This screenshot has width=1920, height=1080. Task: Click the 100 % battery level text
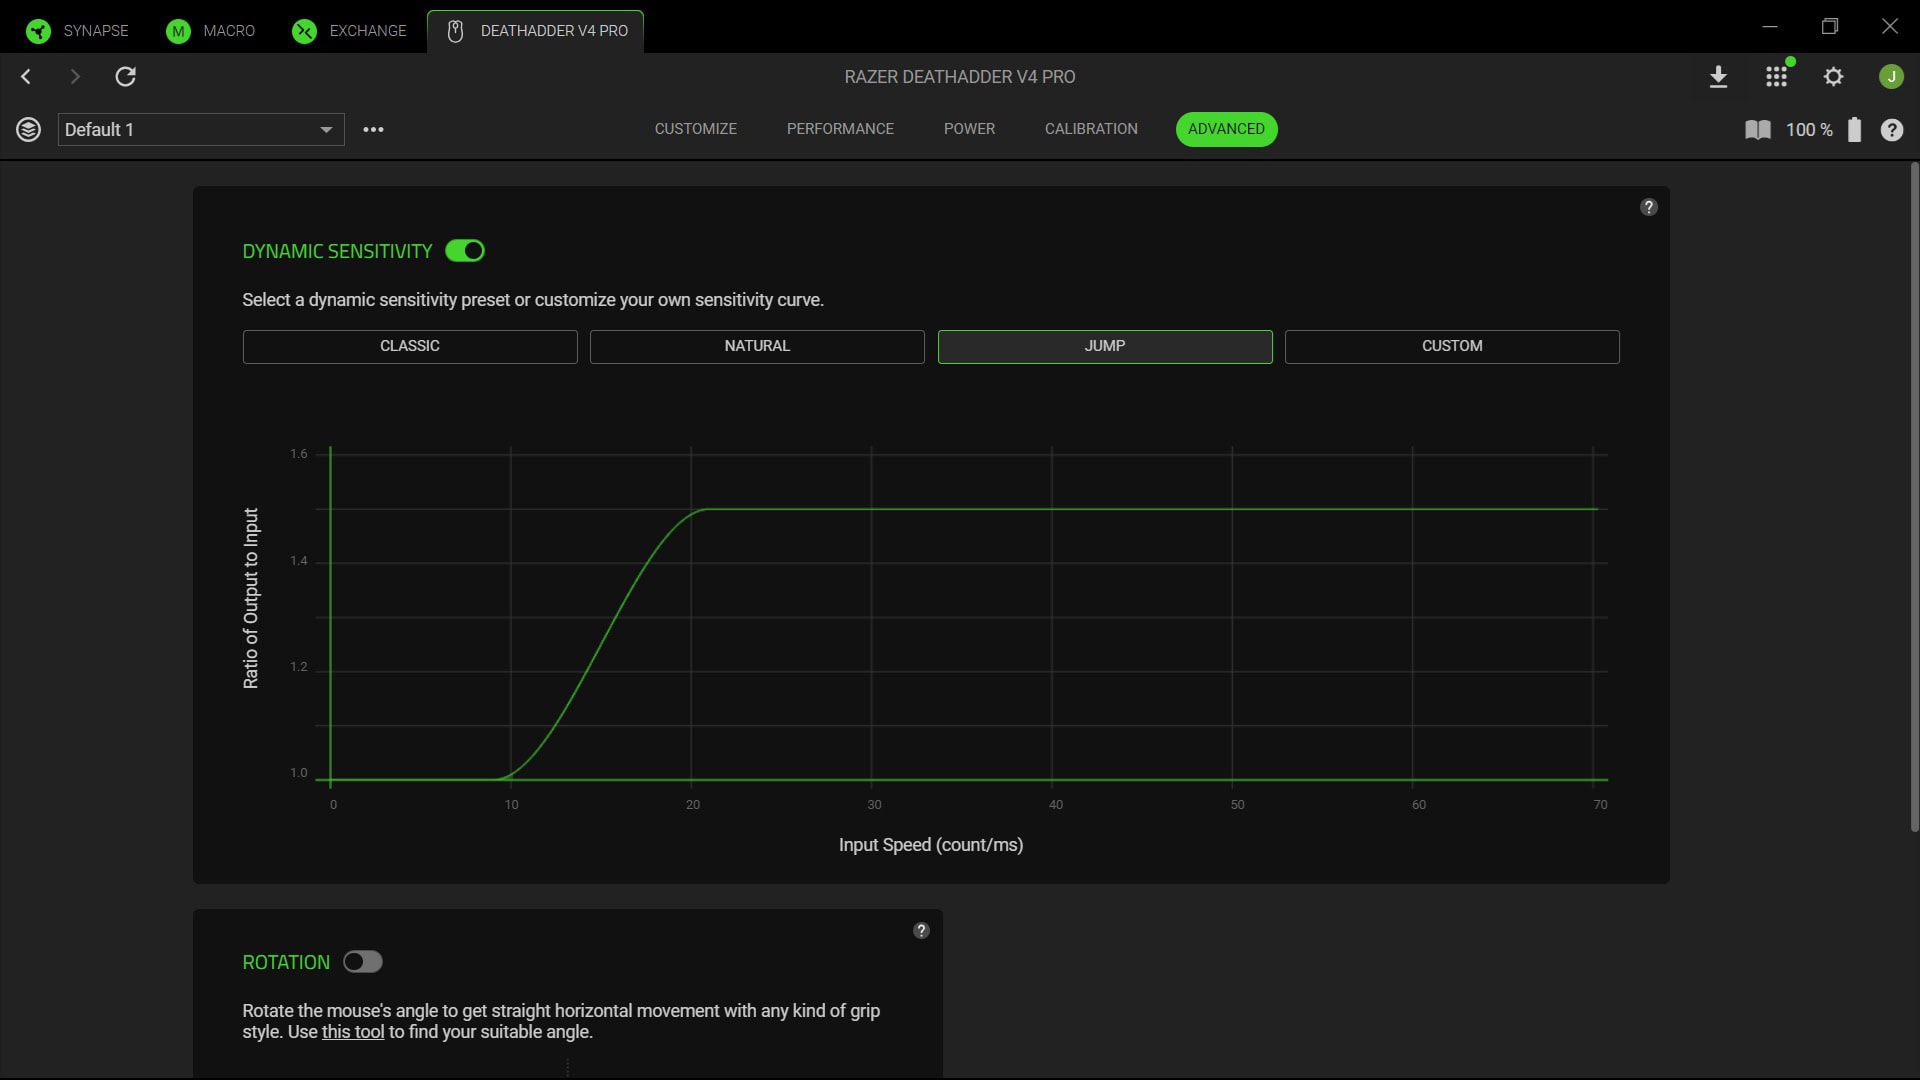(1809, 130)
